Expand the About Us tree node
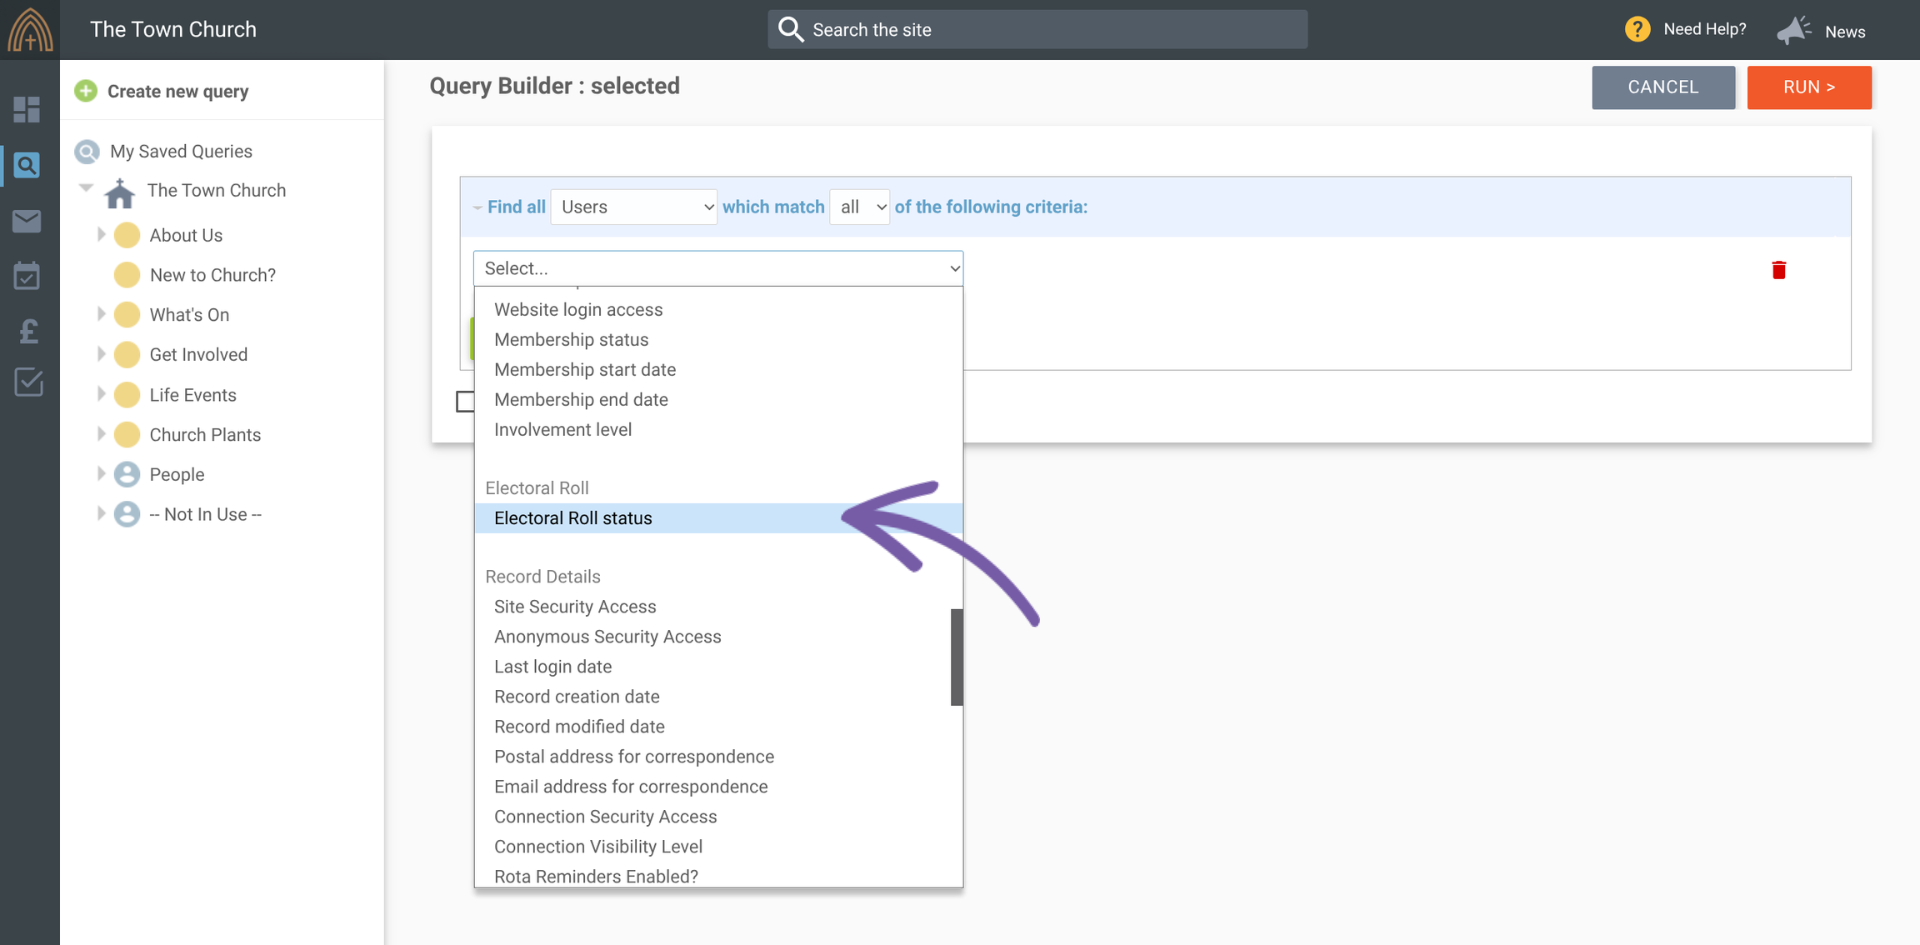This screenshot has height=945, width=1920. (x=101, y=235)
